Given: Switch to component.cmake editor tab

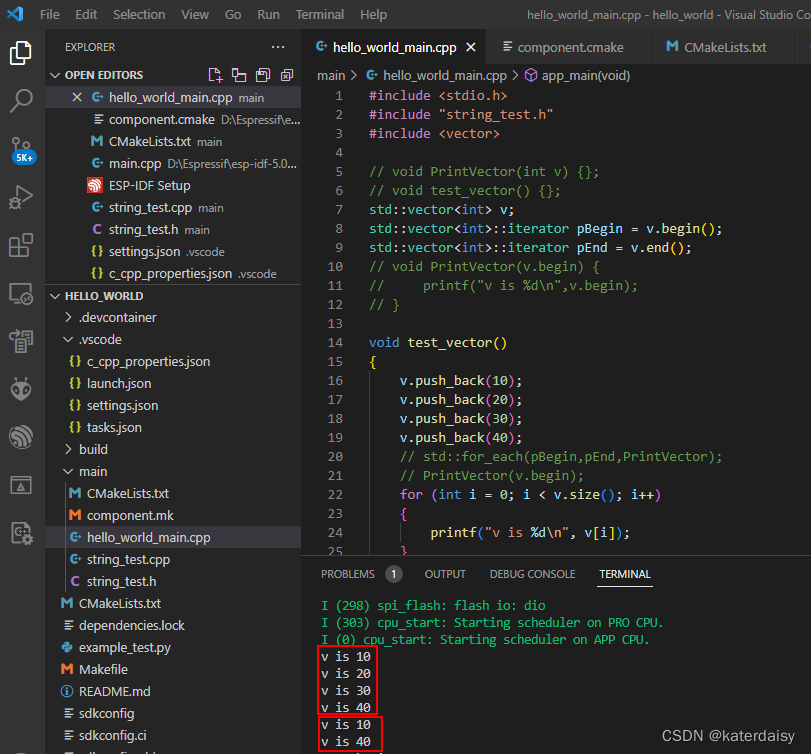Looking at the screenshot, I should 569,48.
